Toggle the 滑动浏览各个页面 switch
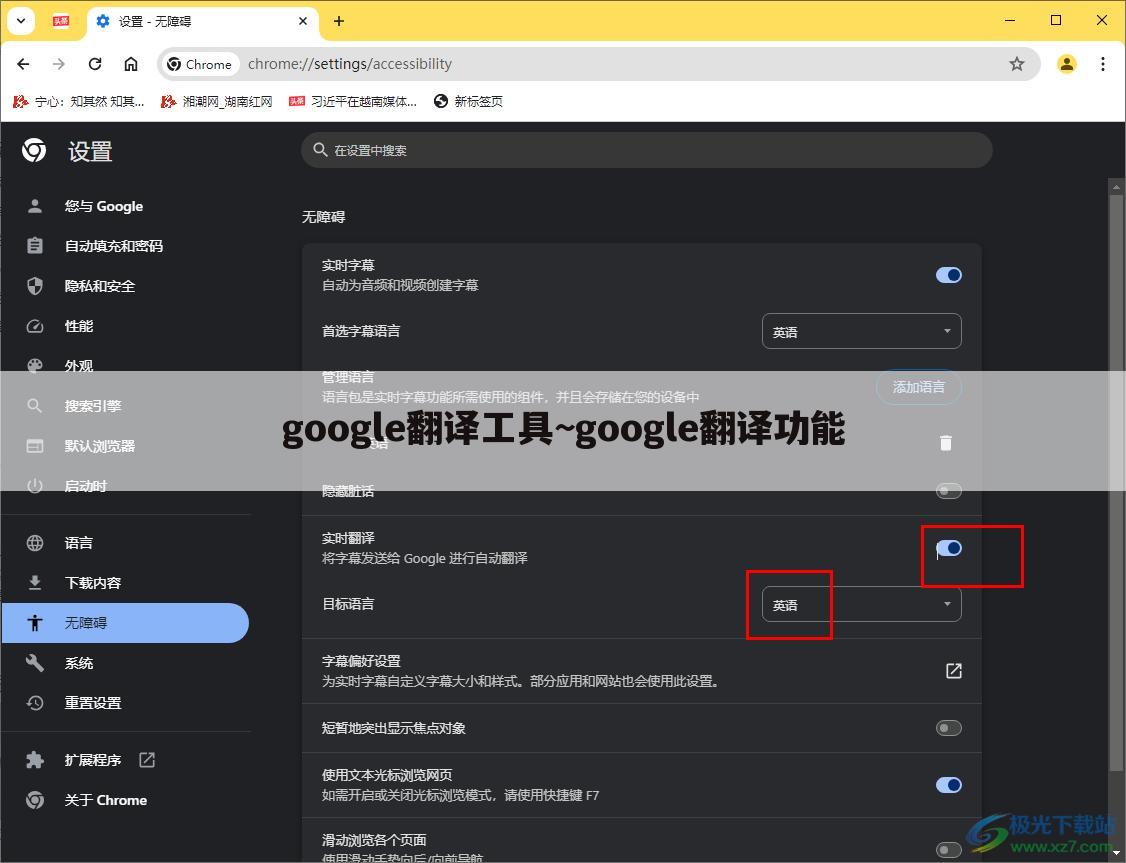Screen dimensions: 1126x863 pyautogui.click(x=949, y=850)
